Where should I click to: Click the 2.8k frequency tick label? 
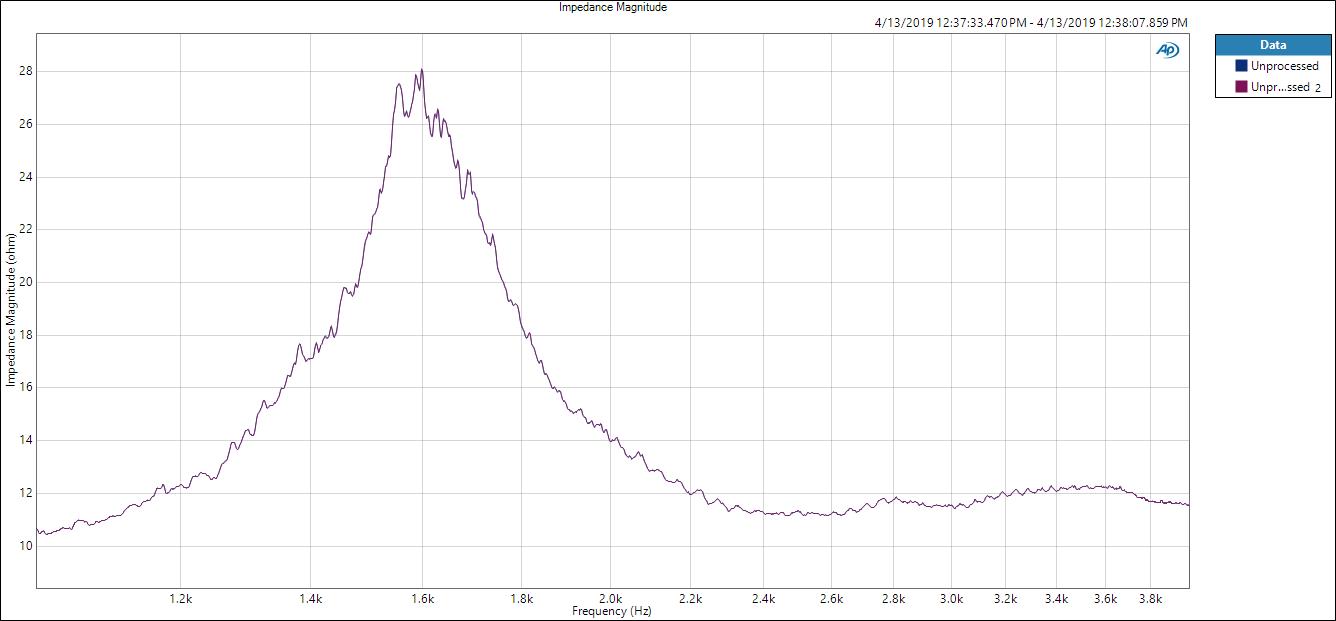click(x=894, y=599)
